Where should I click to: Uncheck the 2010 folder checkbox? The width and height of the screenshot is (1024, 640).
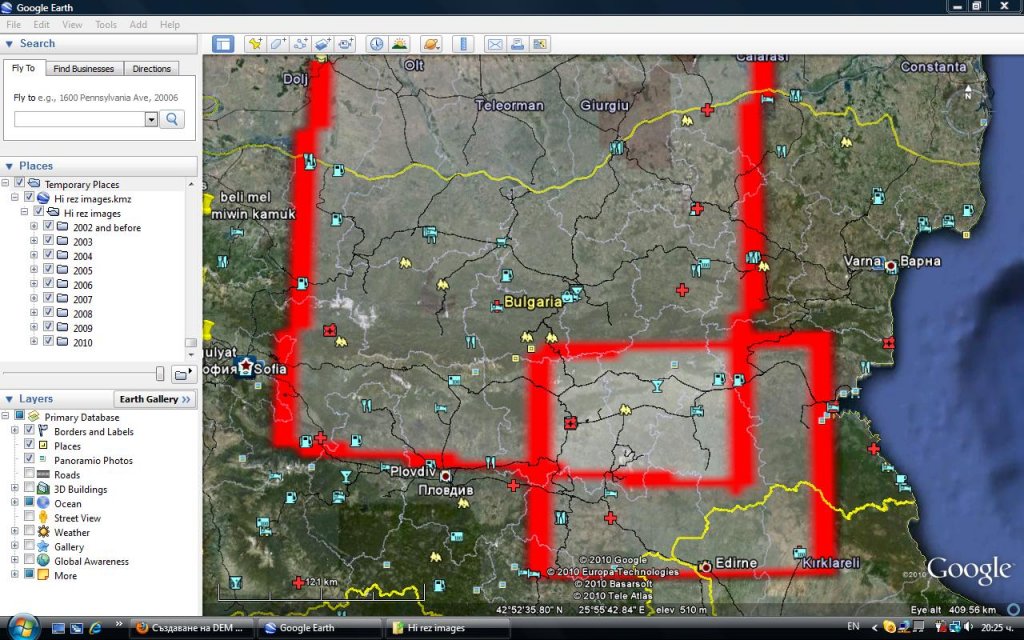(48, 341)
